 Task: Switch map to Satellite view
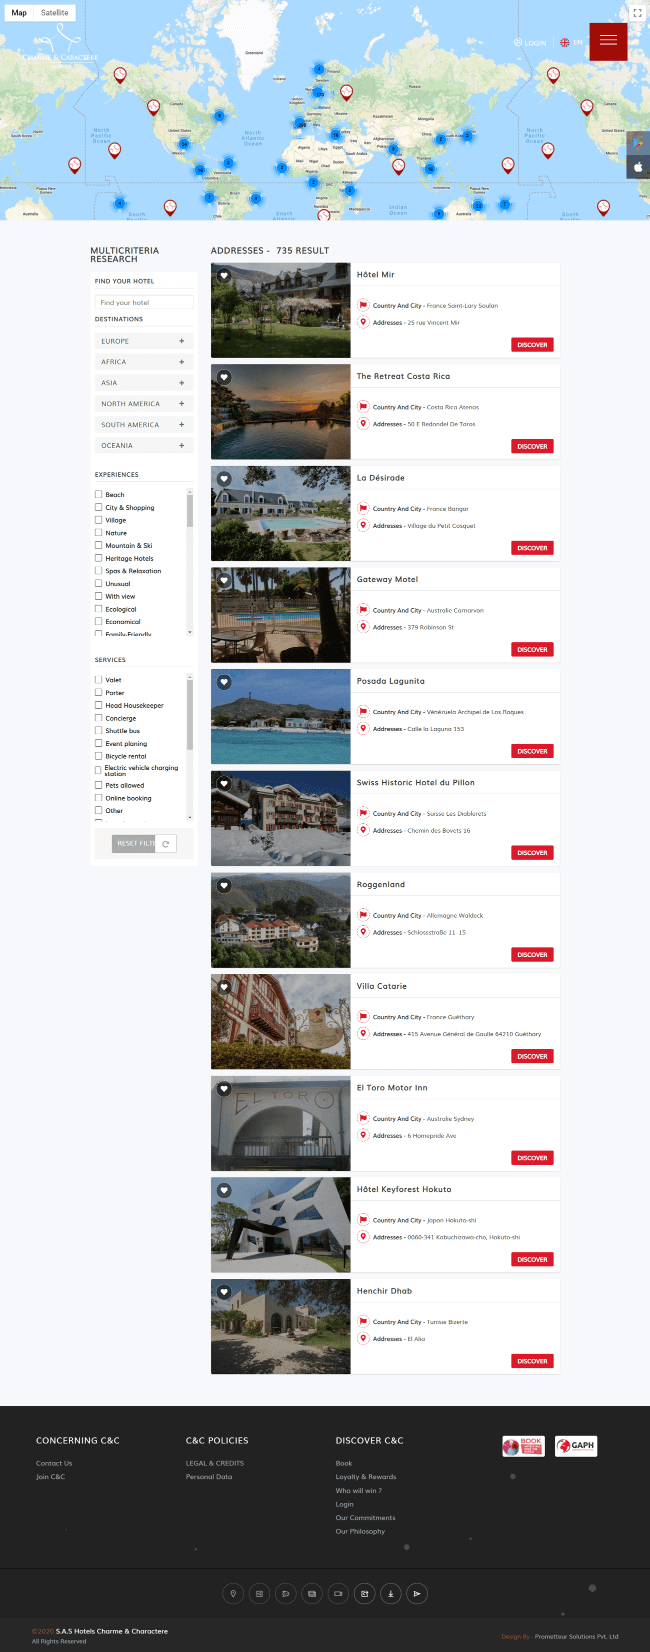[x=55, y=13]
